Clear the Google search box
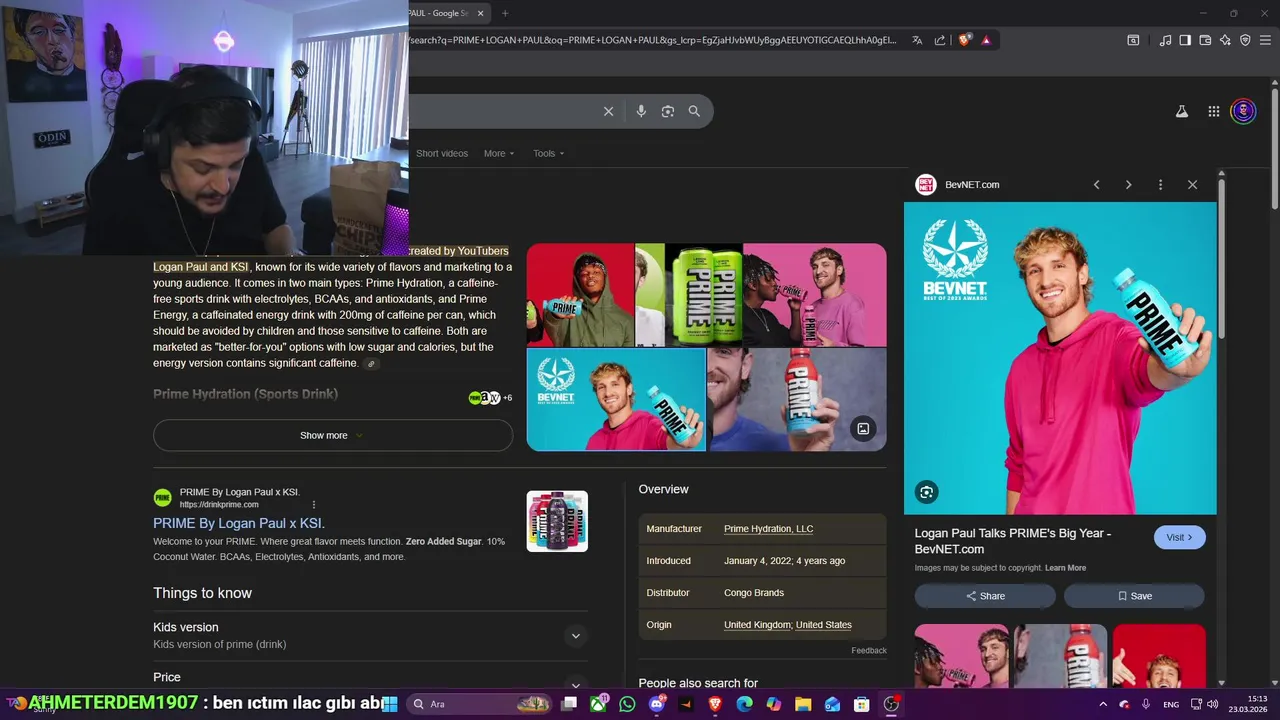This screenshot has height=720, width=1280. point(608,111)
